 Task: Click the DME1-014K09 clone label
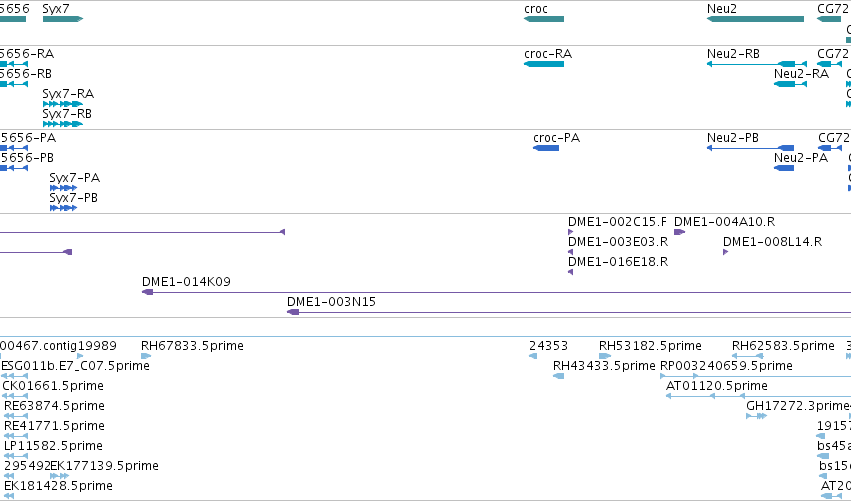186,282
